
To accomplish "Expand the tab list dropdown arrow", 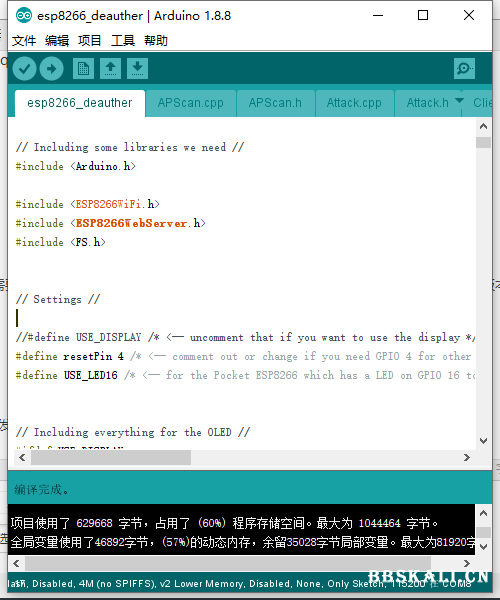I will click(x=459, y=101).
